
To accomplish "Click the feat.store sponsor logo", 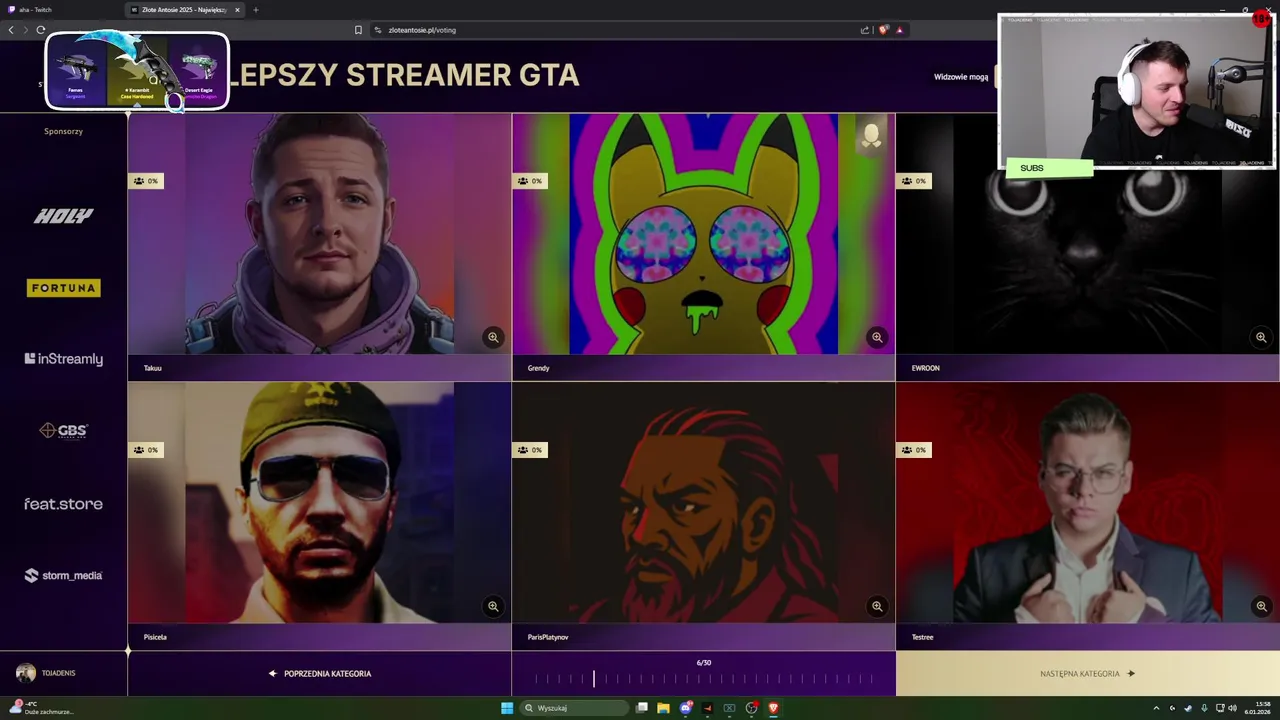I will pyautogui.click(x=64, y=504).
